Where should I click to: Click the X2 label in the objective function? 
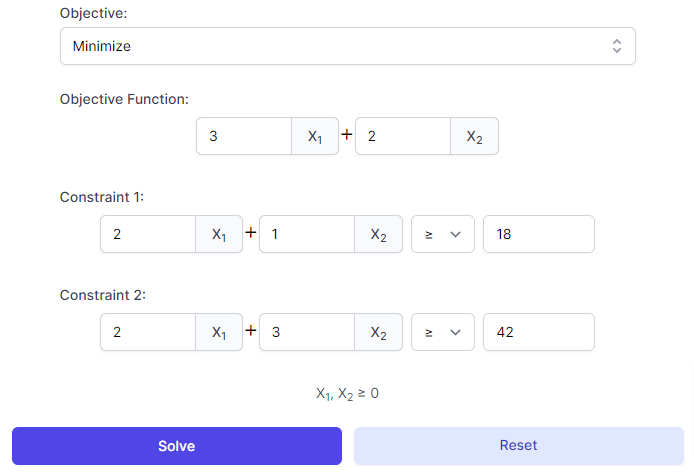(x=474, y=136)
